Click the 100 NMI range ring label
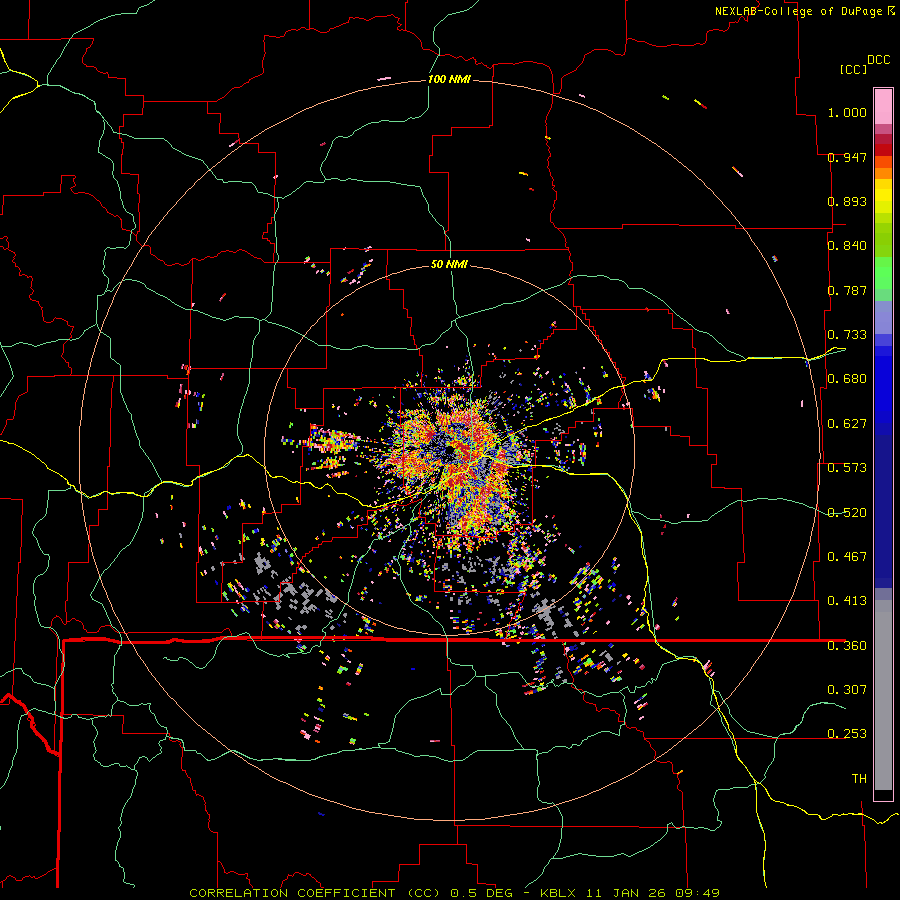This screenshot has height=900, width=900. tap(449, 79)
